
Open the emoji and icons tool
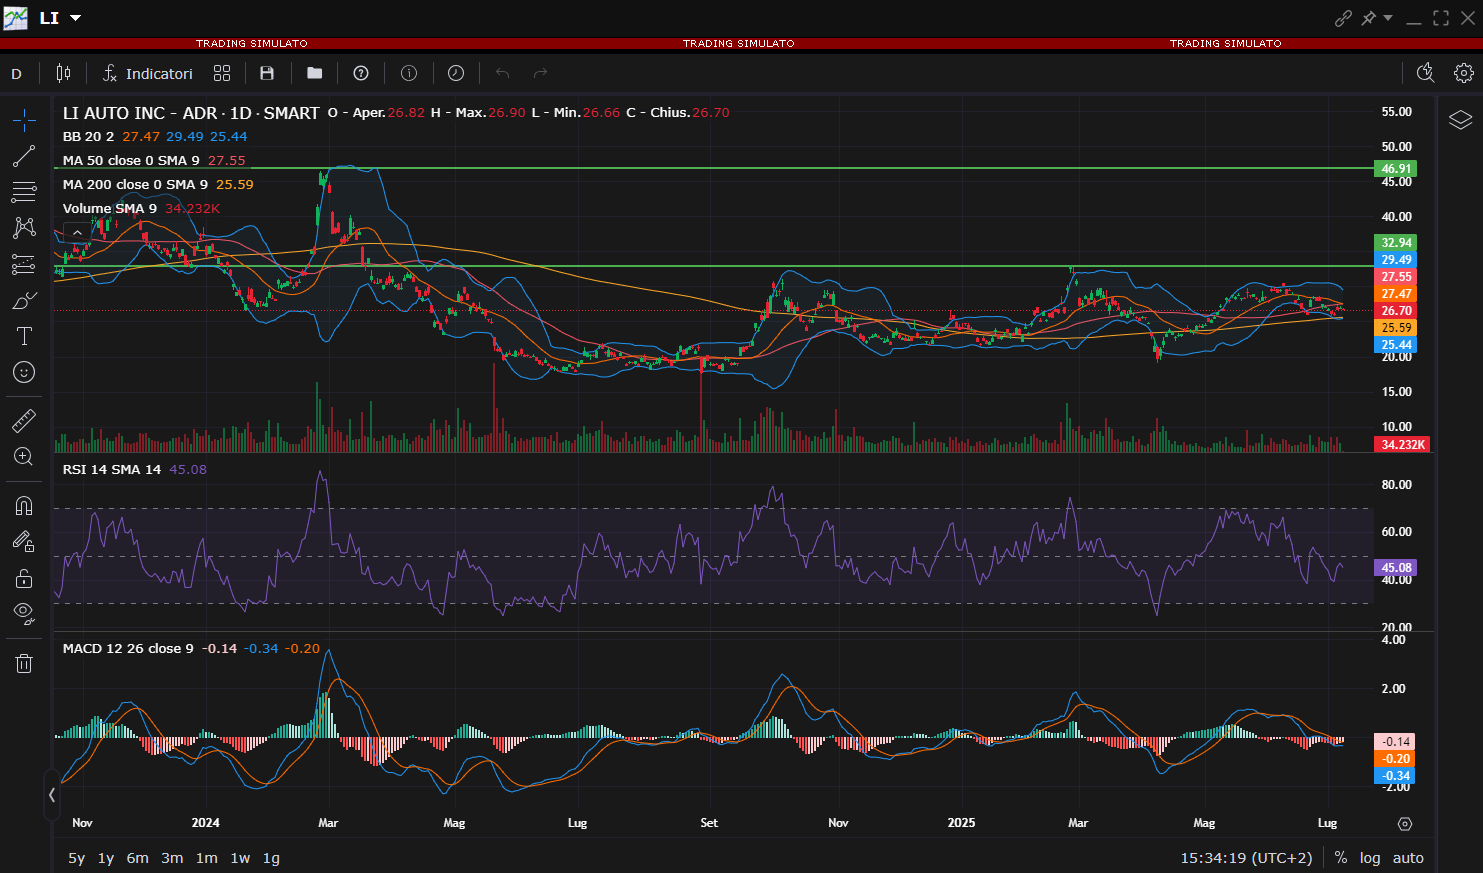tap(24, 372)
